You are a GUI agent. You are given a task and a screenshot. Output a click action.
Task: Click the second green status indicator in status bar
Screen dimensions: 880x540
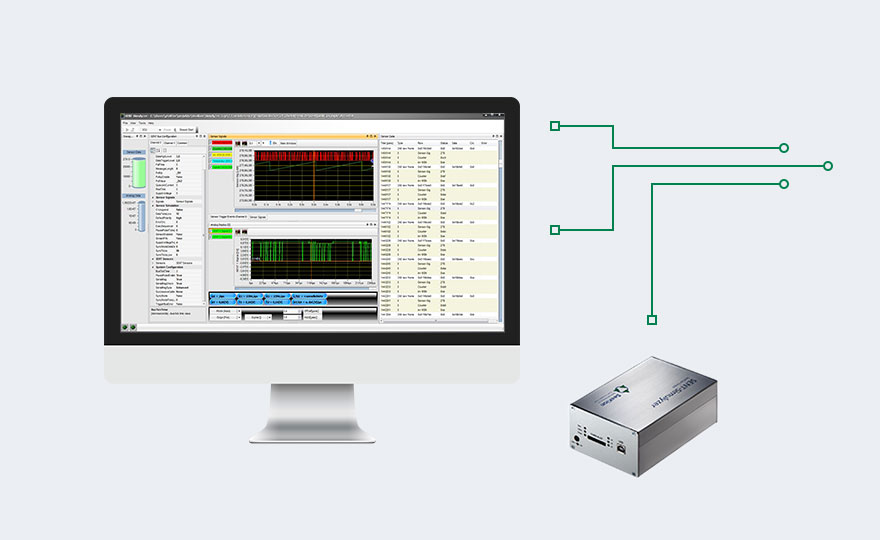point(133,327)
